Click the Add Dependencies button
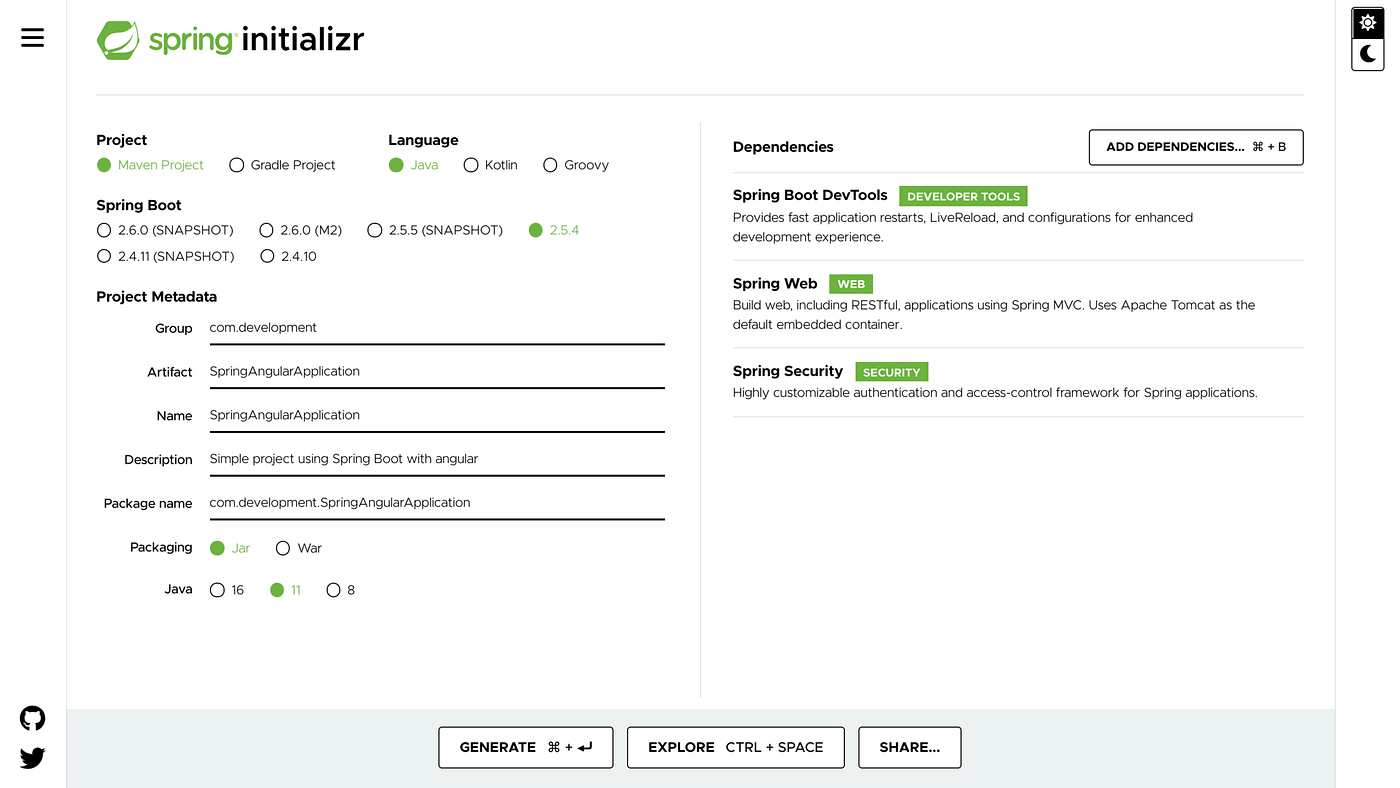 [x=1196, y=147]
